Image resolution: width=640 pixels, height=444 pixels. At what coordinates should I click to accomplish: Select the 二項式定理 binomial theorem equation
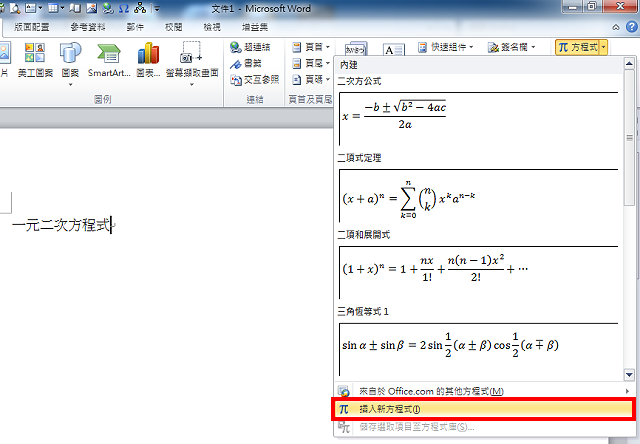(478, 195)
